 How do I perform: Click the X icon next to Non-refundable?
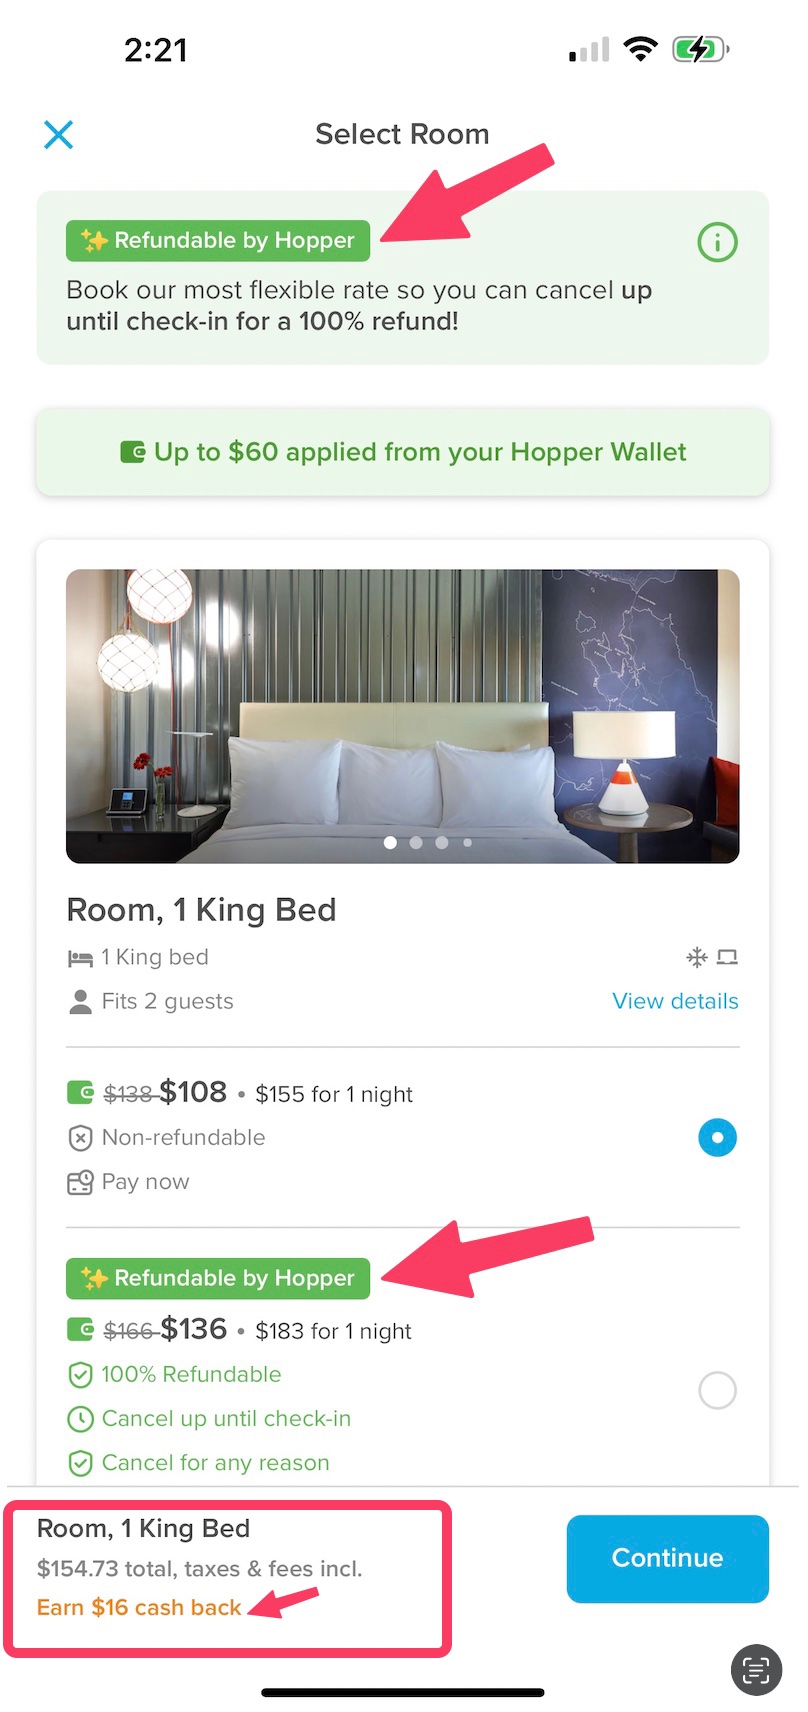point(79,1137)
